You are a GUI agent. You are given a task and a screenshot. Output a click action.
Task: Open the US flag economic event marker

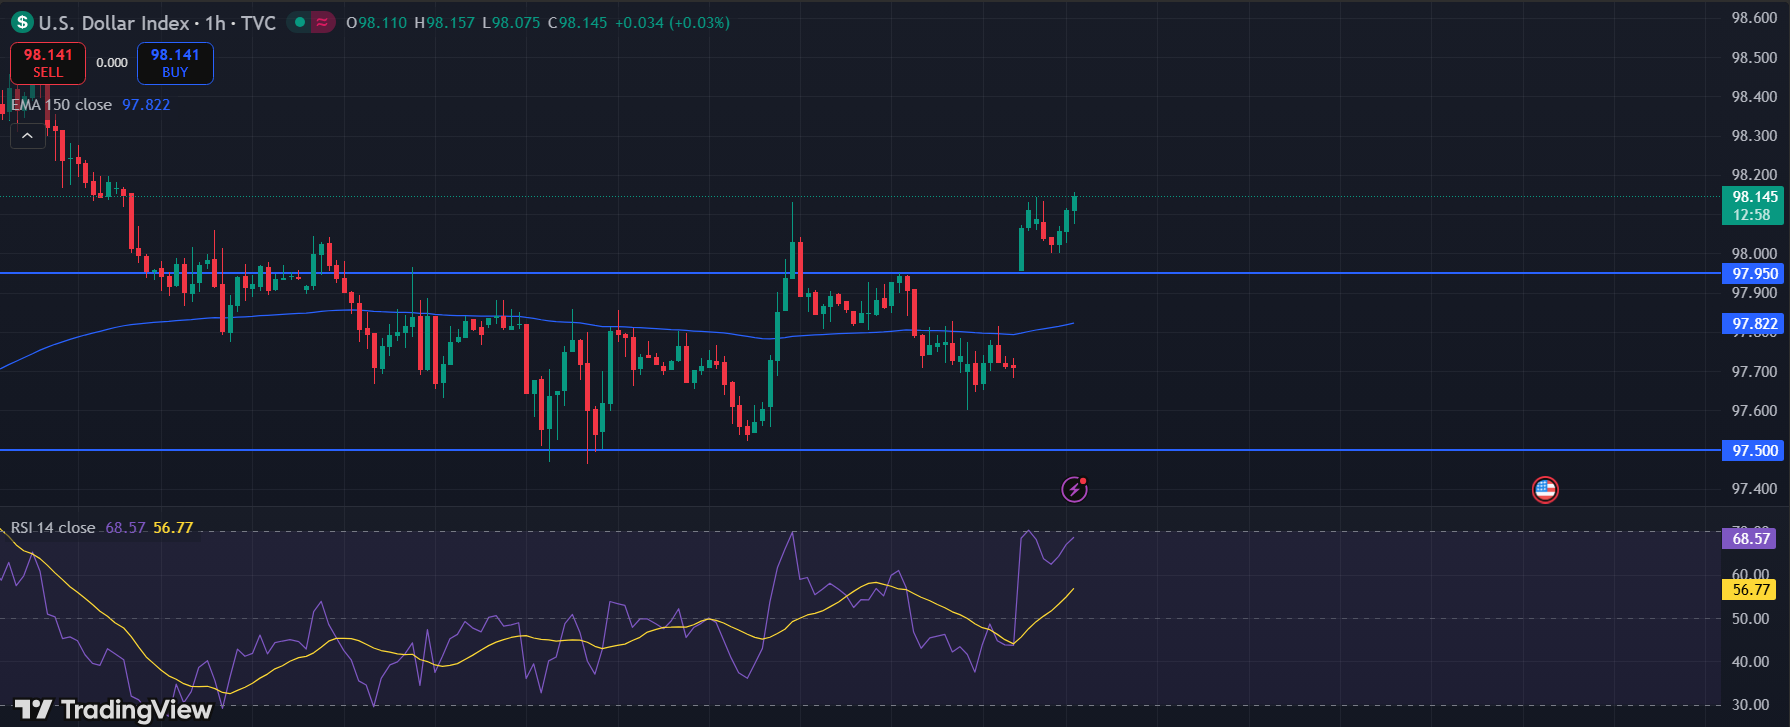coord(1545,489)
